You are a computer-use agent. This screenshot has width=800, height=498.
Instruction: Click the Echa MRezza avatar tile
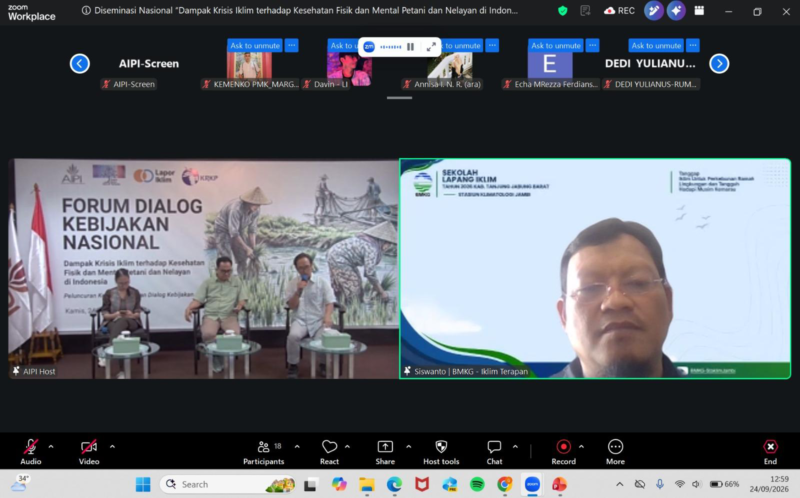pos(550,65)
